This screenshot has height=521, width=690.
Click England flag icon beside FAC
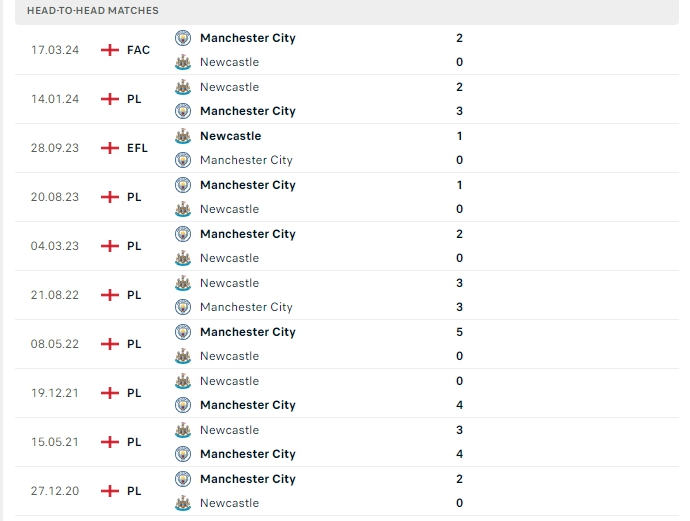[x=110, y=50]
